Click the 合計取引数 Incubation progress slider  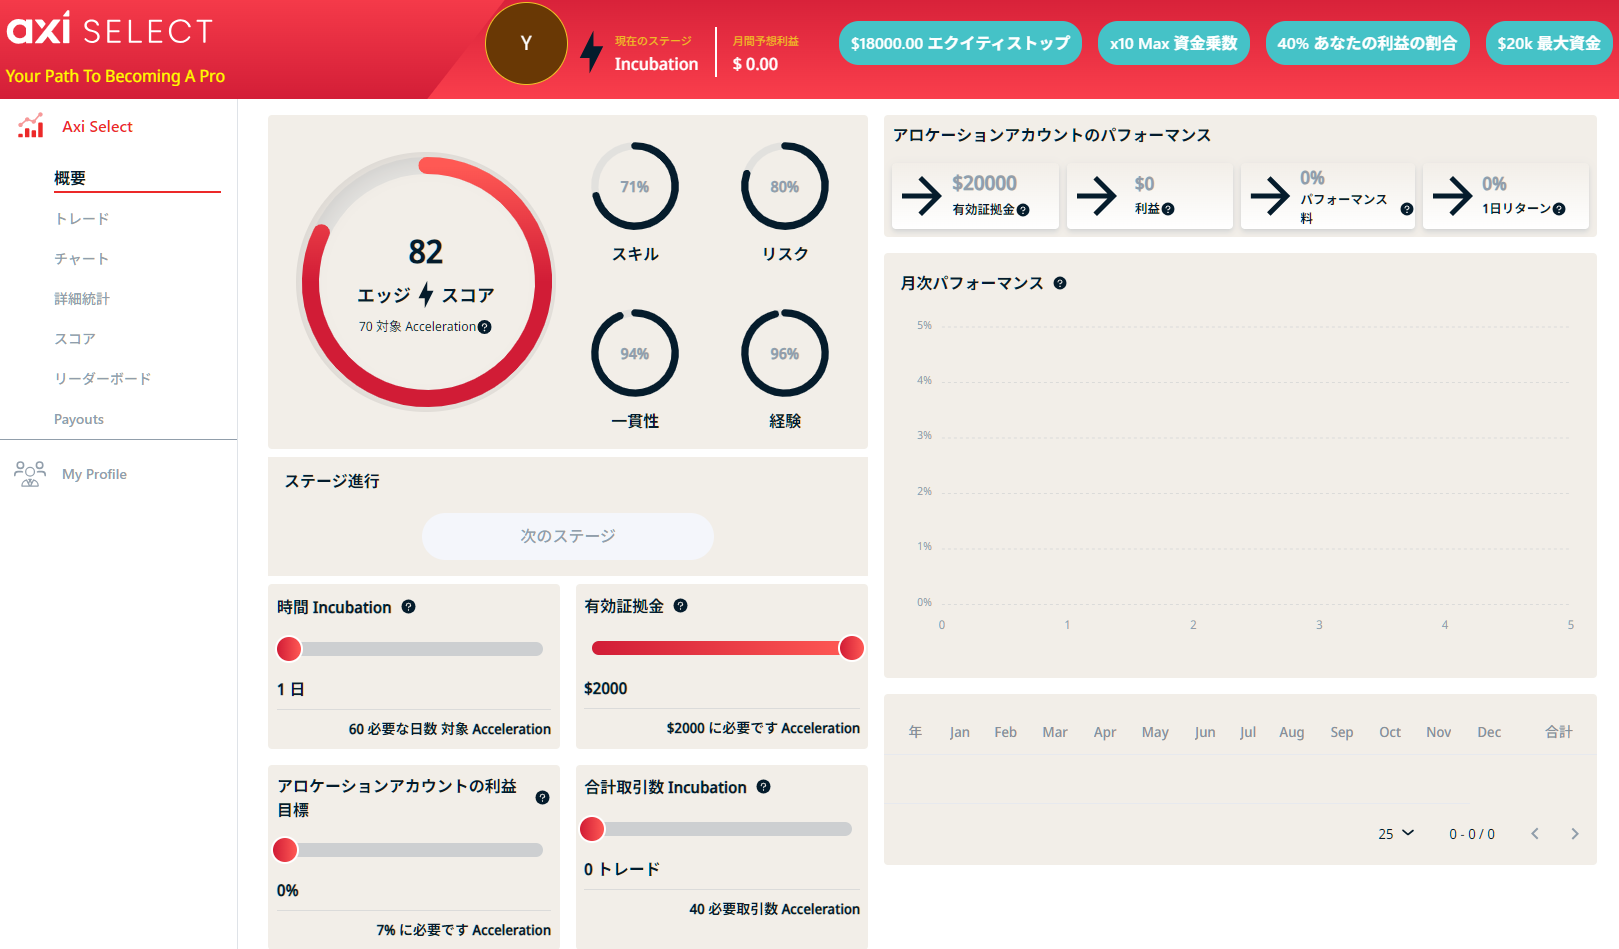716,829
